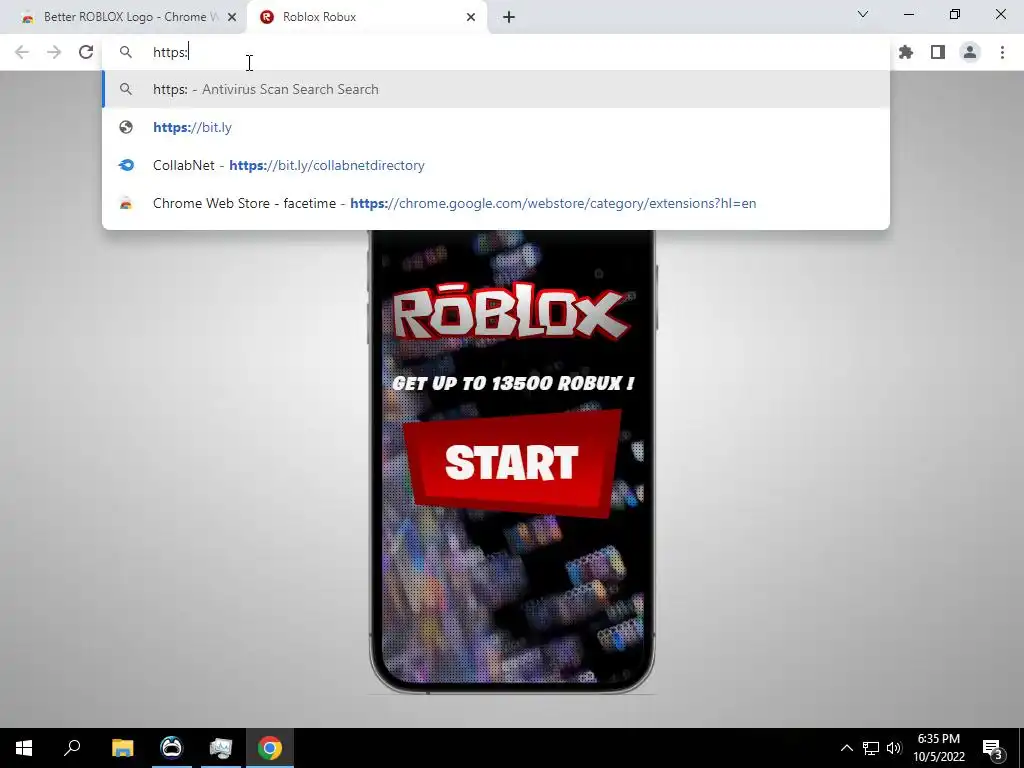The image size is (1024, 768).
Task: Restore down the Chrome window
Action: coord(955,14)
